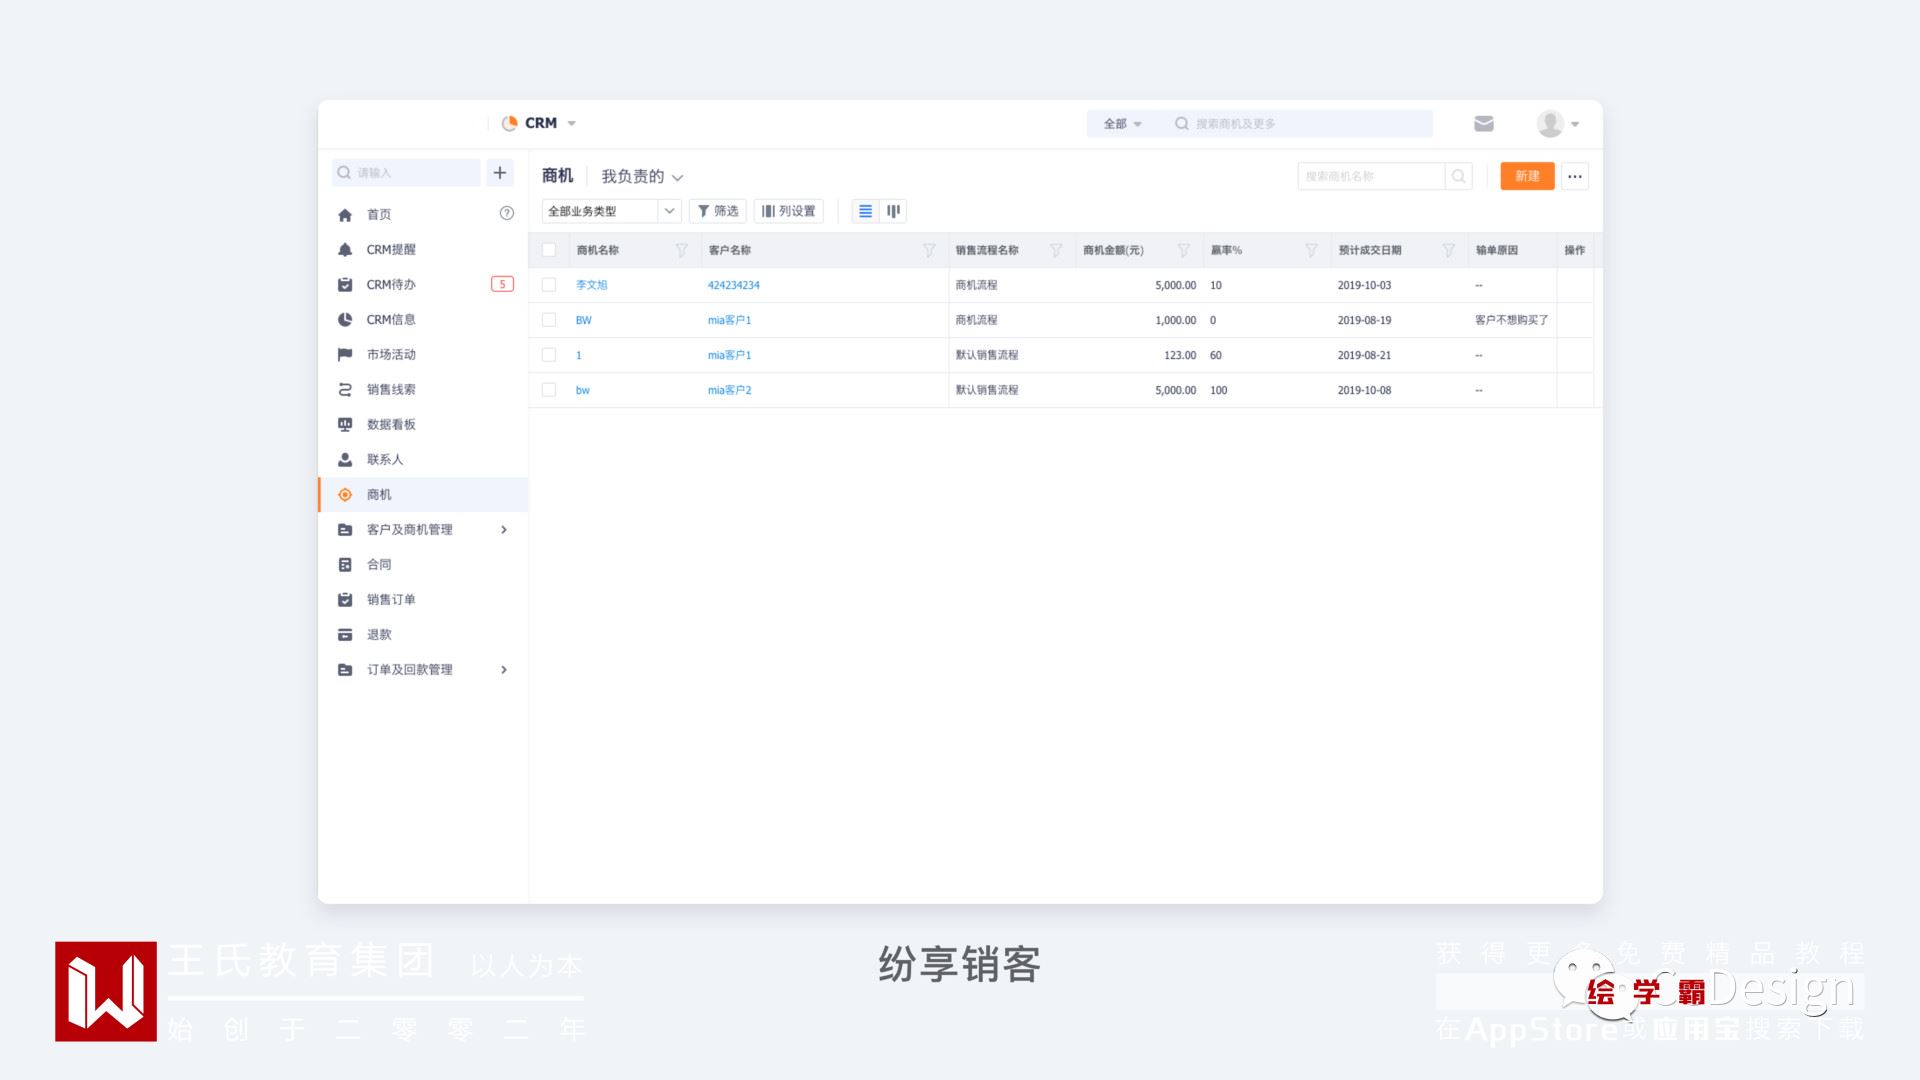Check the box for bw row

(549, 390)
